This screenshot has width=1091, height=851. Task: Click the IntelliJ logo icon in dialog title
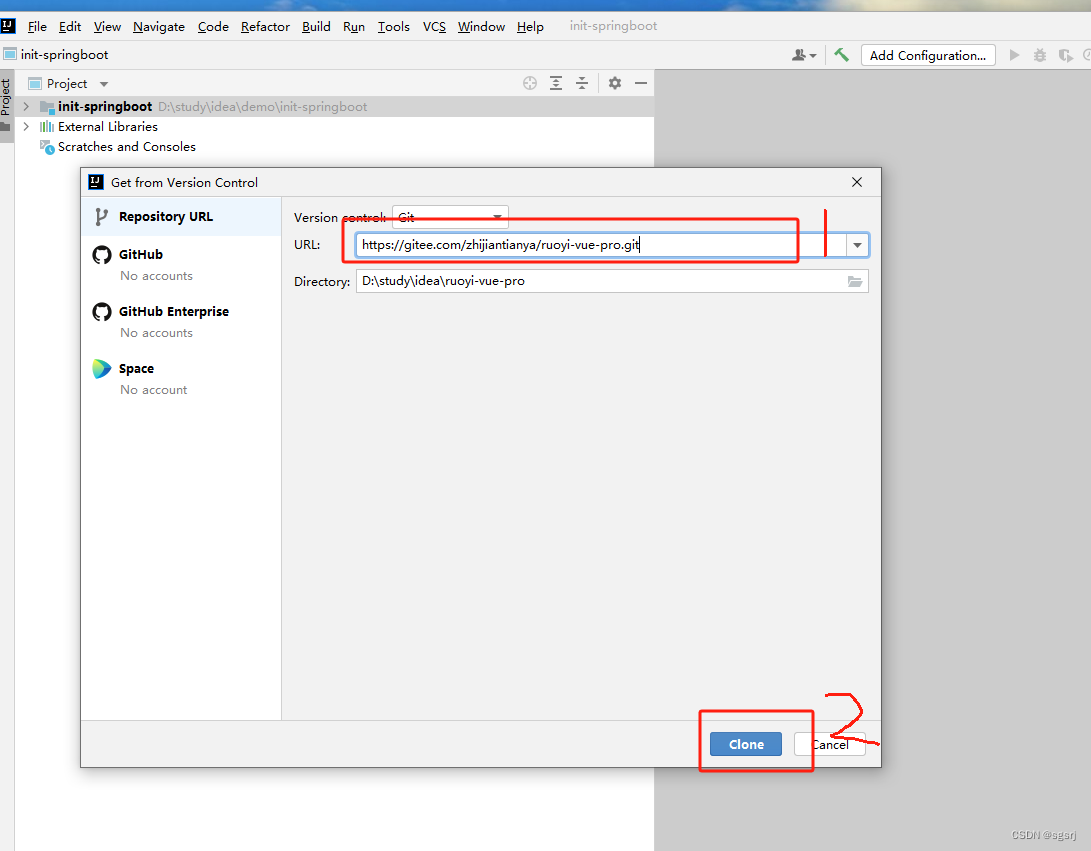(96, 182)
